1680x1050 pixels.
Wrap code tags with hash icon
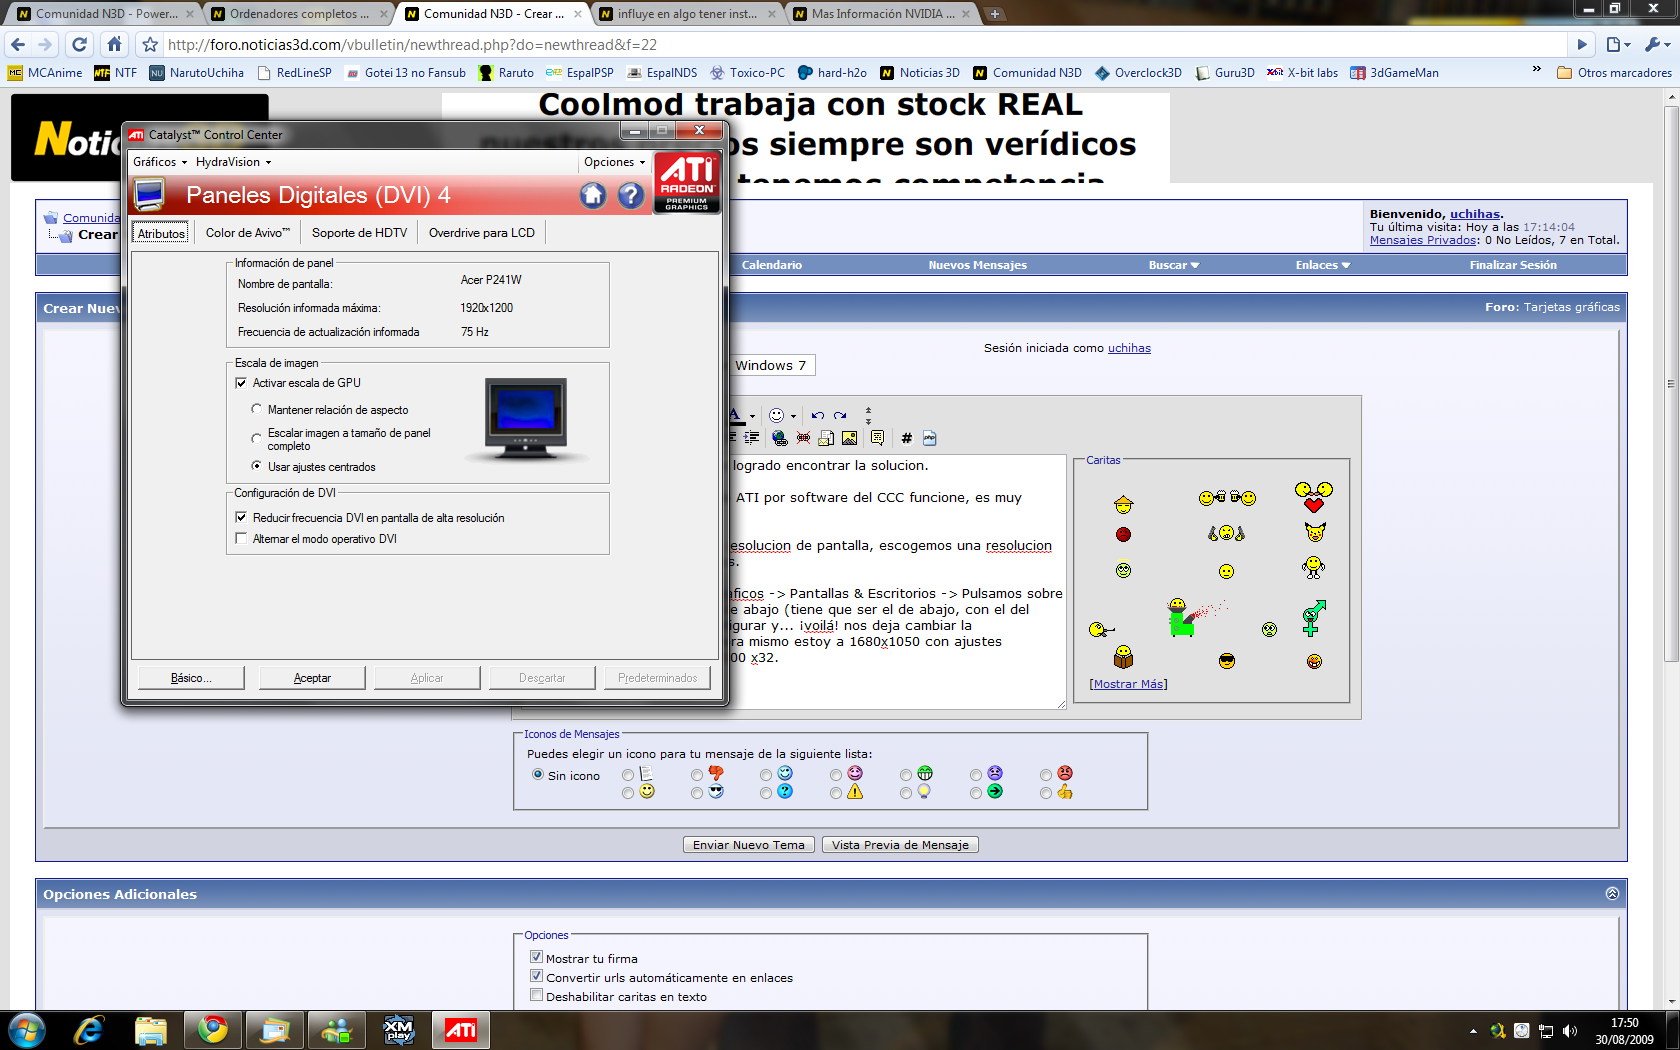(x=906, y=438)
